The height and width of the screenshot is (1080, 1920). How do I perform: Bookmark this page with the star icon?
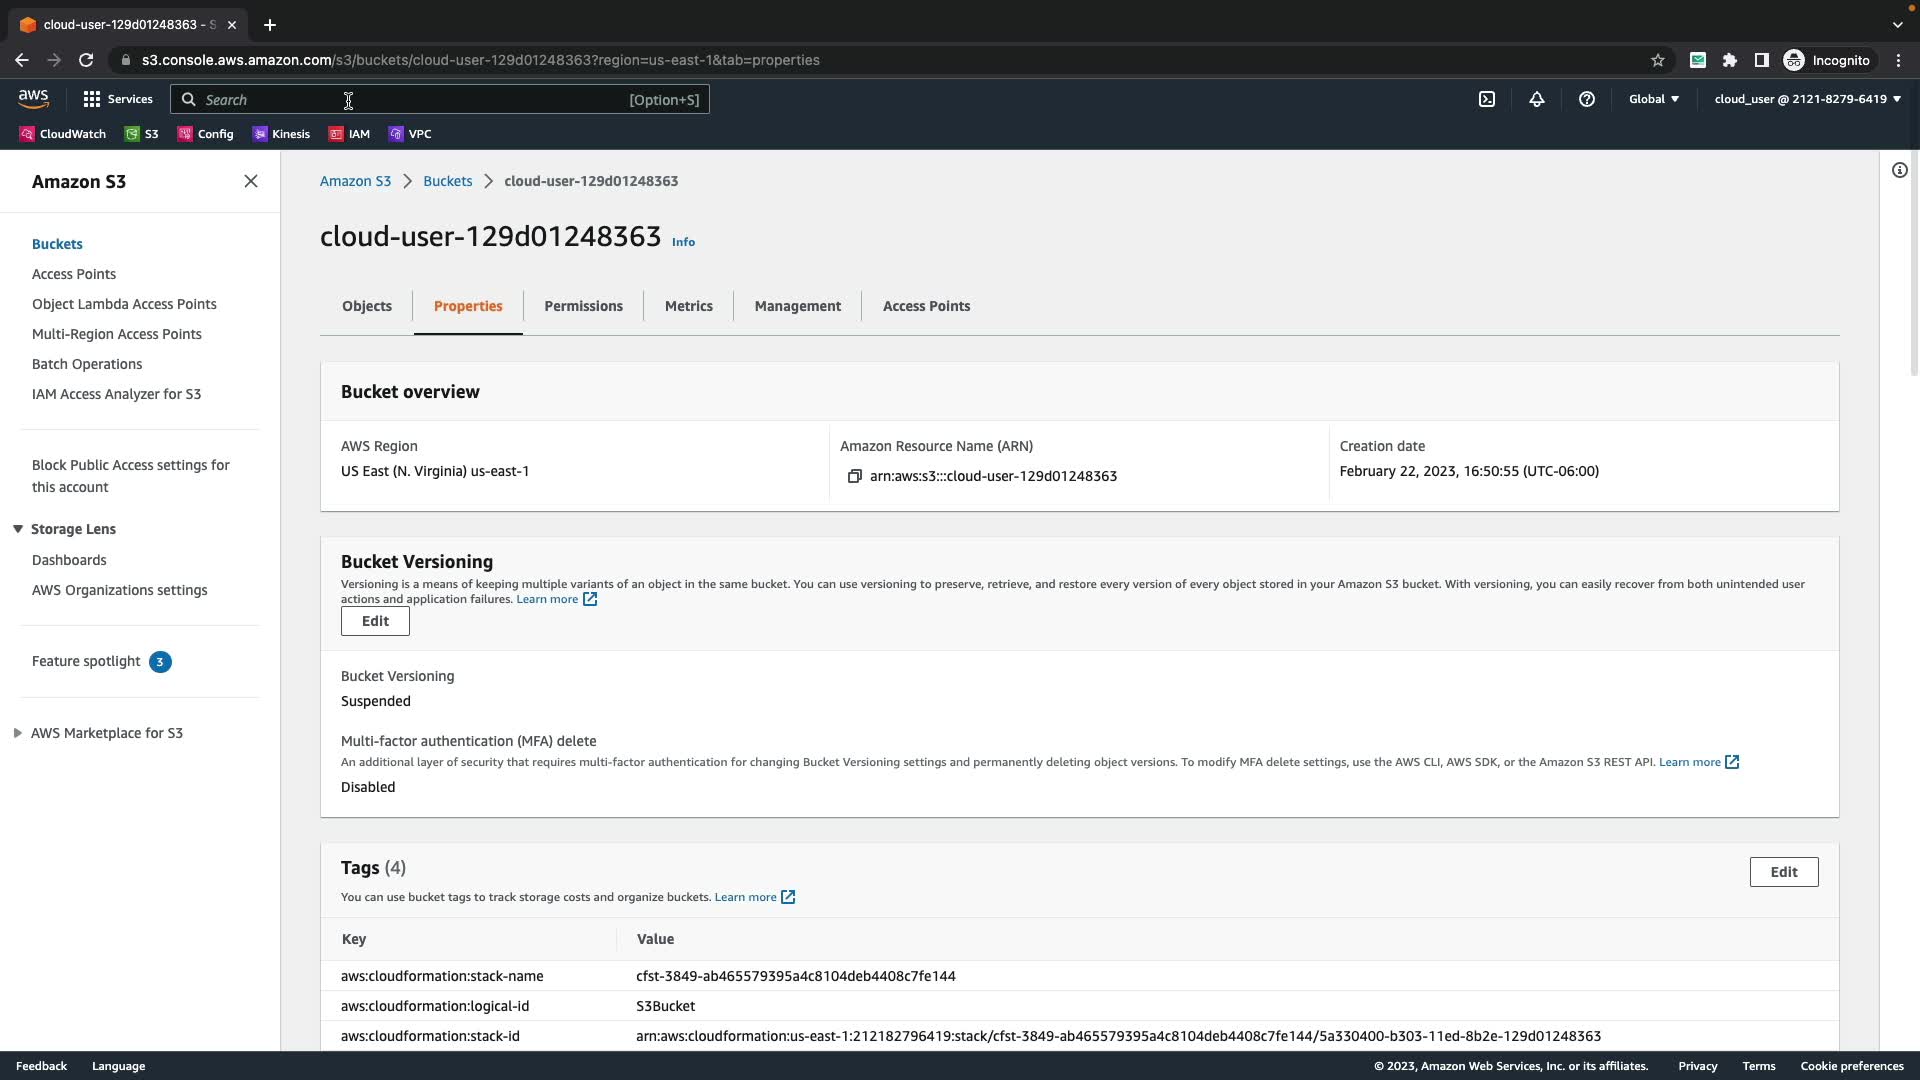click(1658, 60)
